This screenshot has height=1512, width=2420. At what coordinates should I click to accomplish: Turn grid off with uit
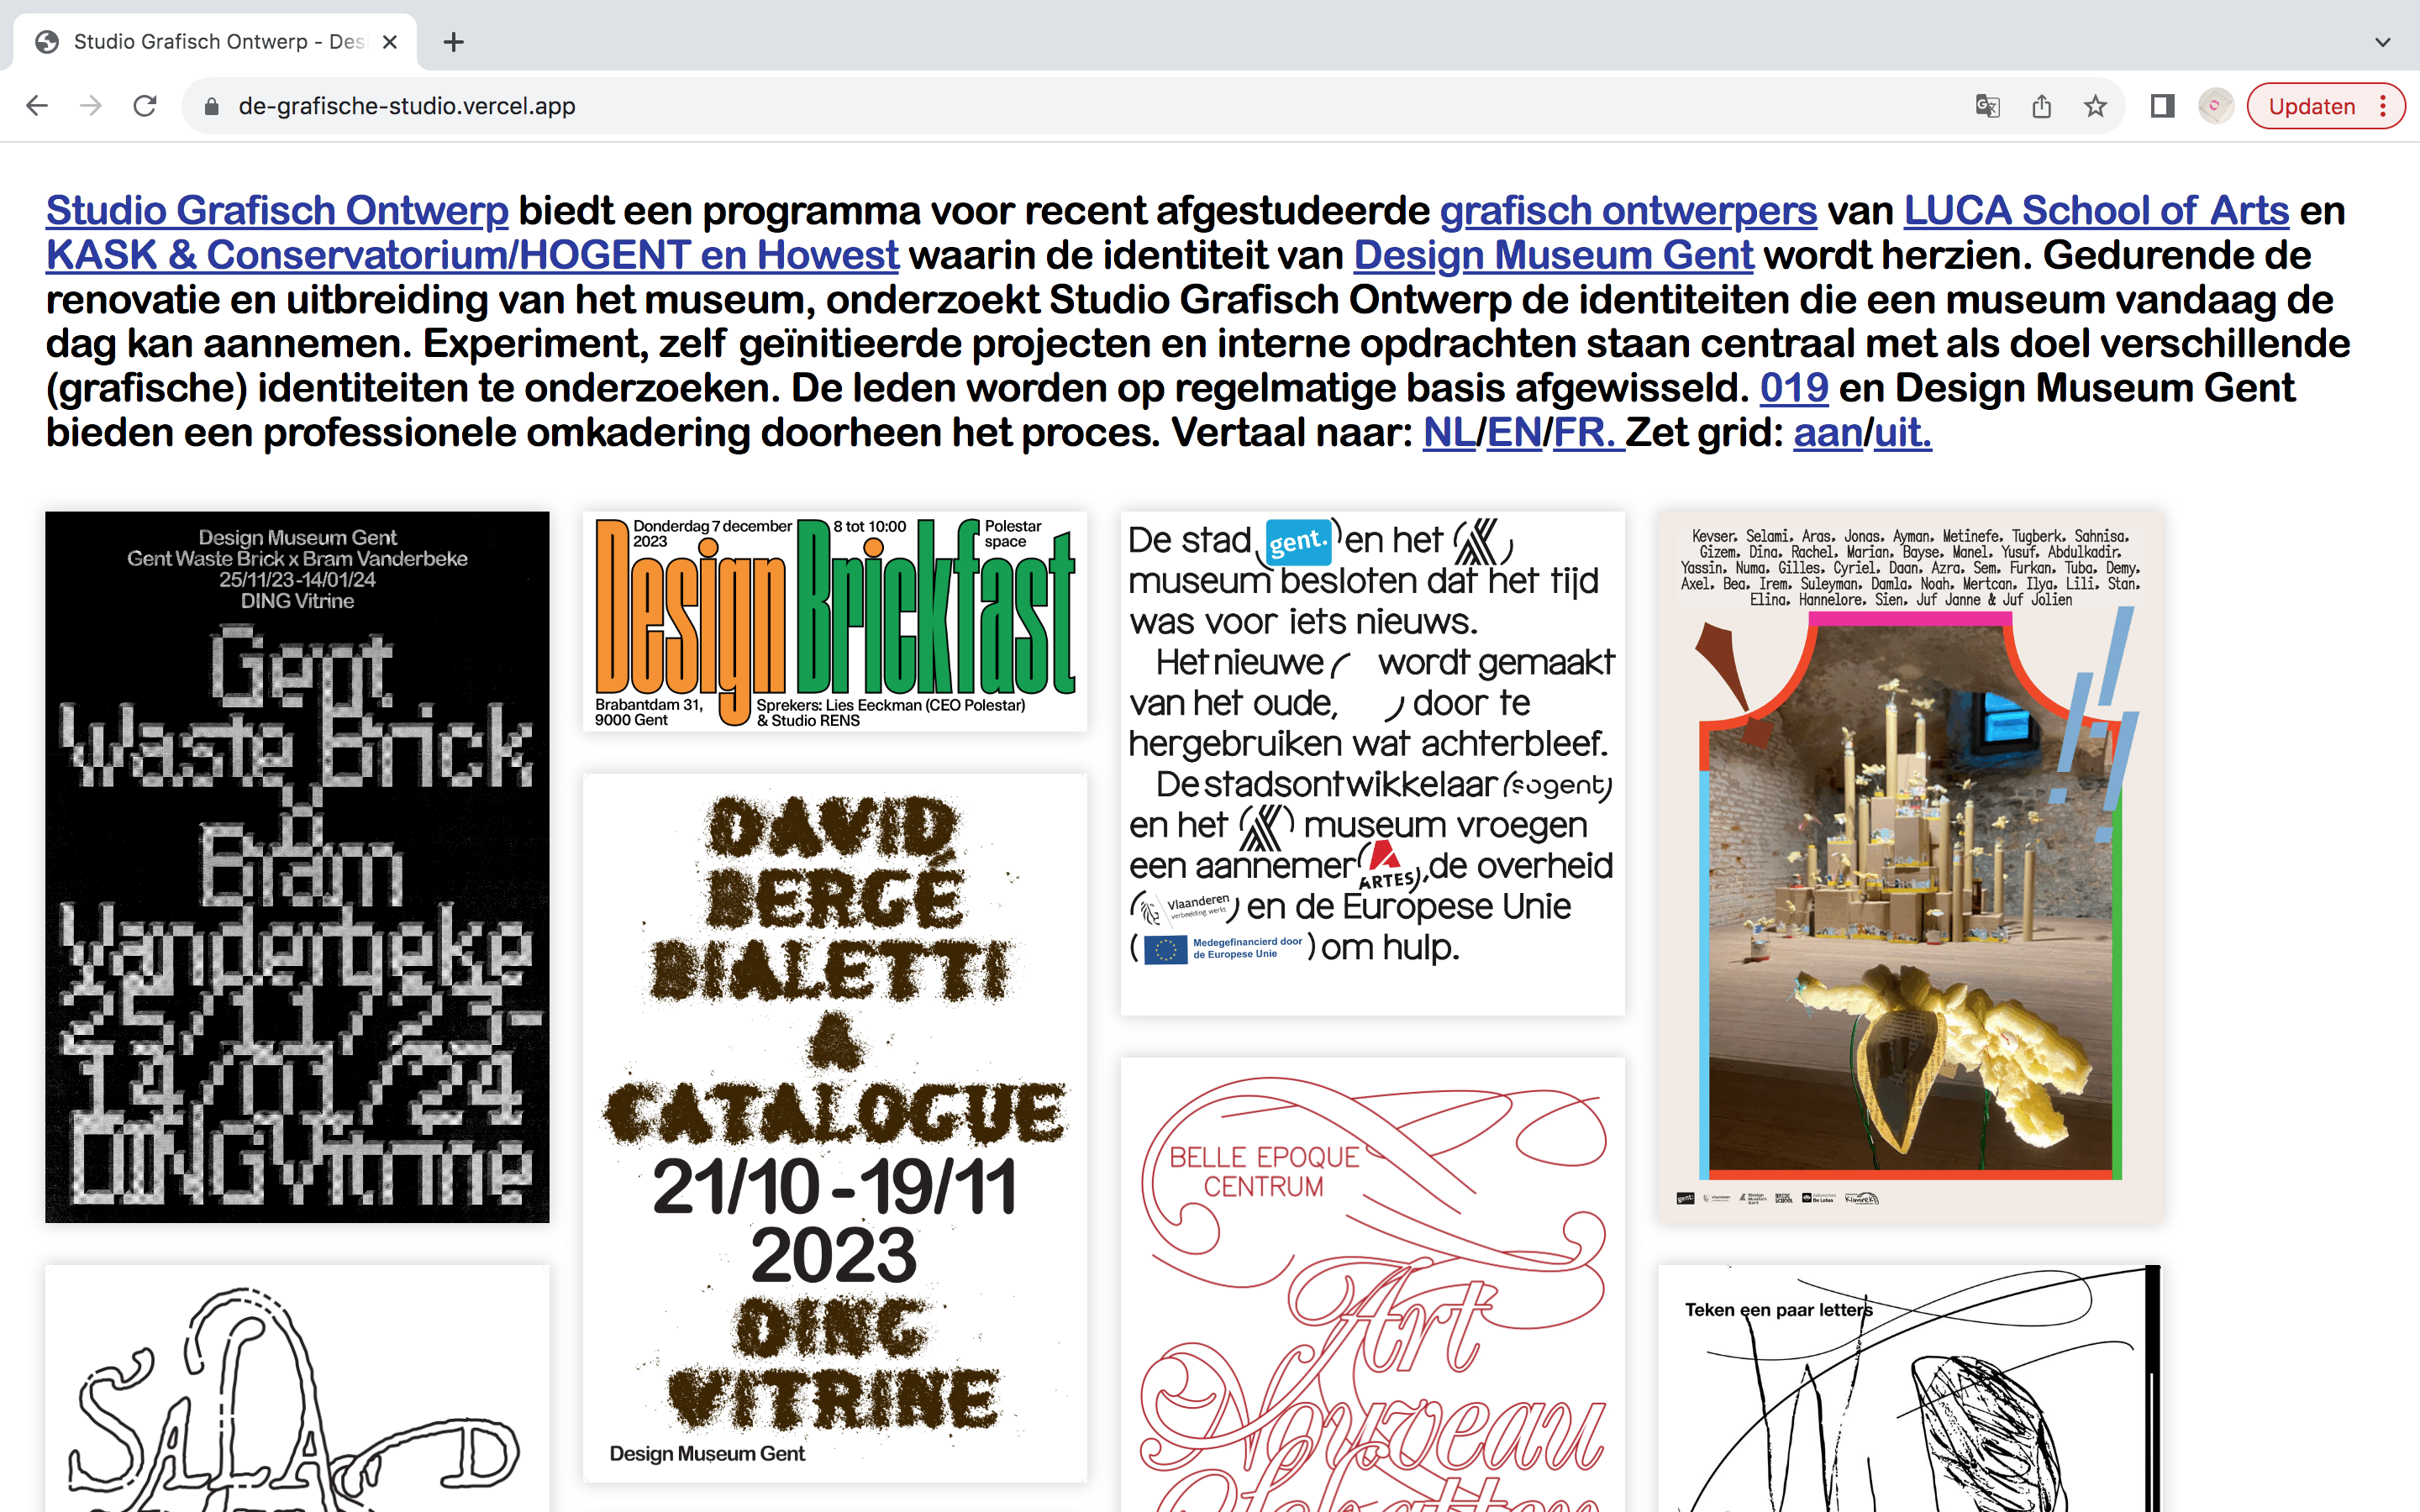coord(1903,433)
